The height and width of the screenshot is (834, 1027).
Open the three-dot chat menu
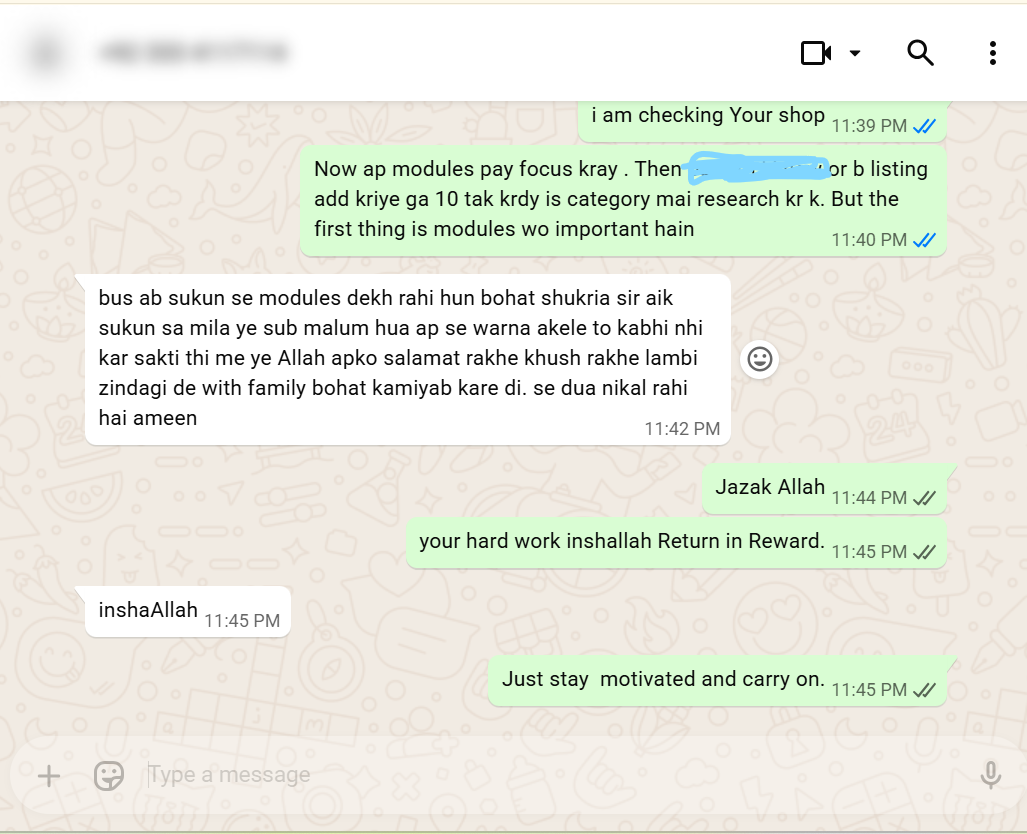click(993, 53)
